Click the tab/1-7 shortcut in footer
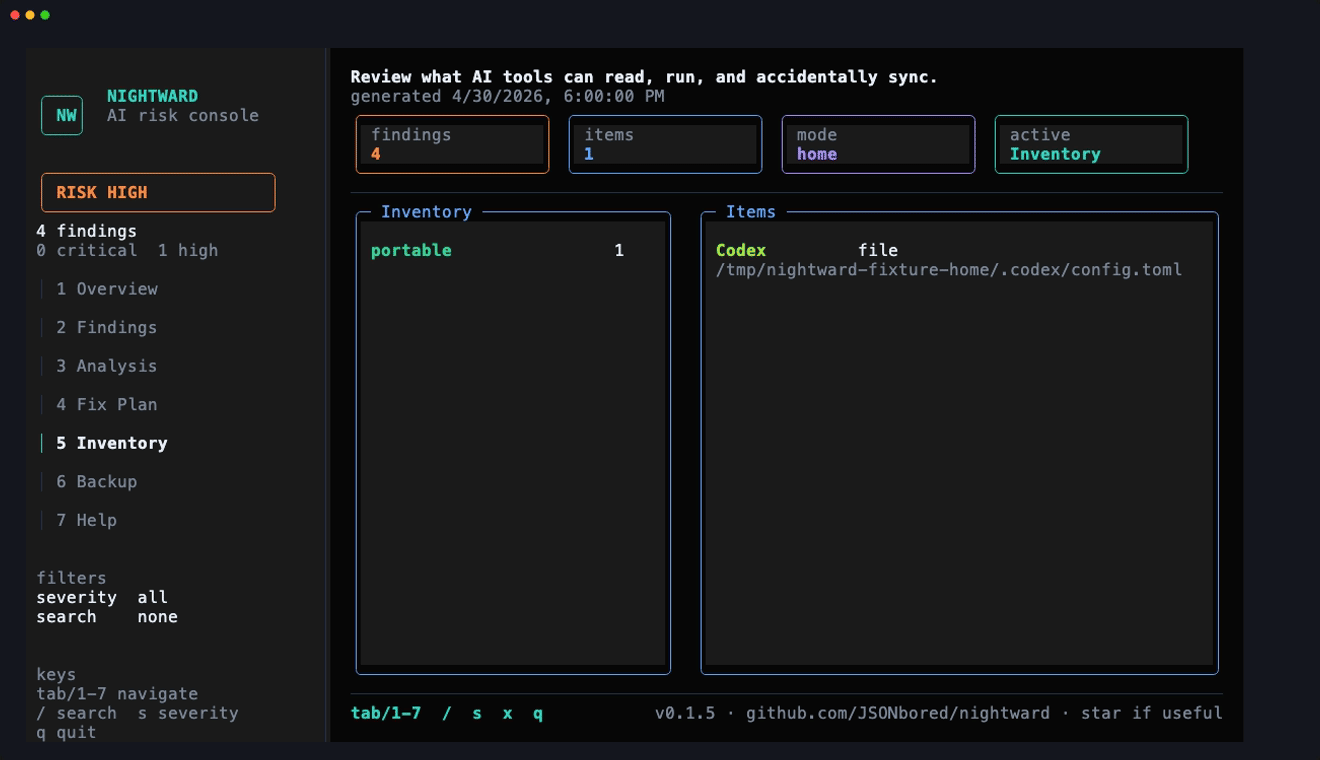This screenshot has width=1320, height=760. (x=386, y=713)
